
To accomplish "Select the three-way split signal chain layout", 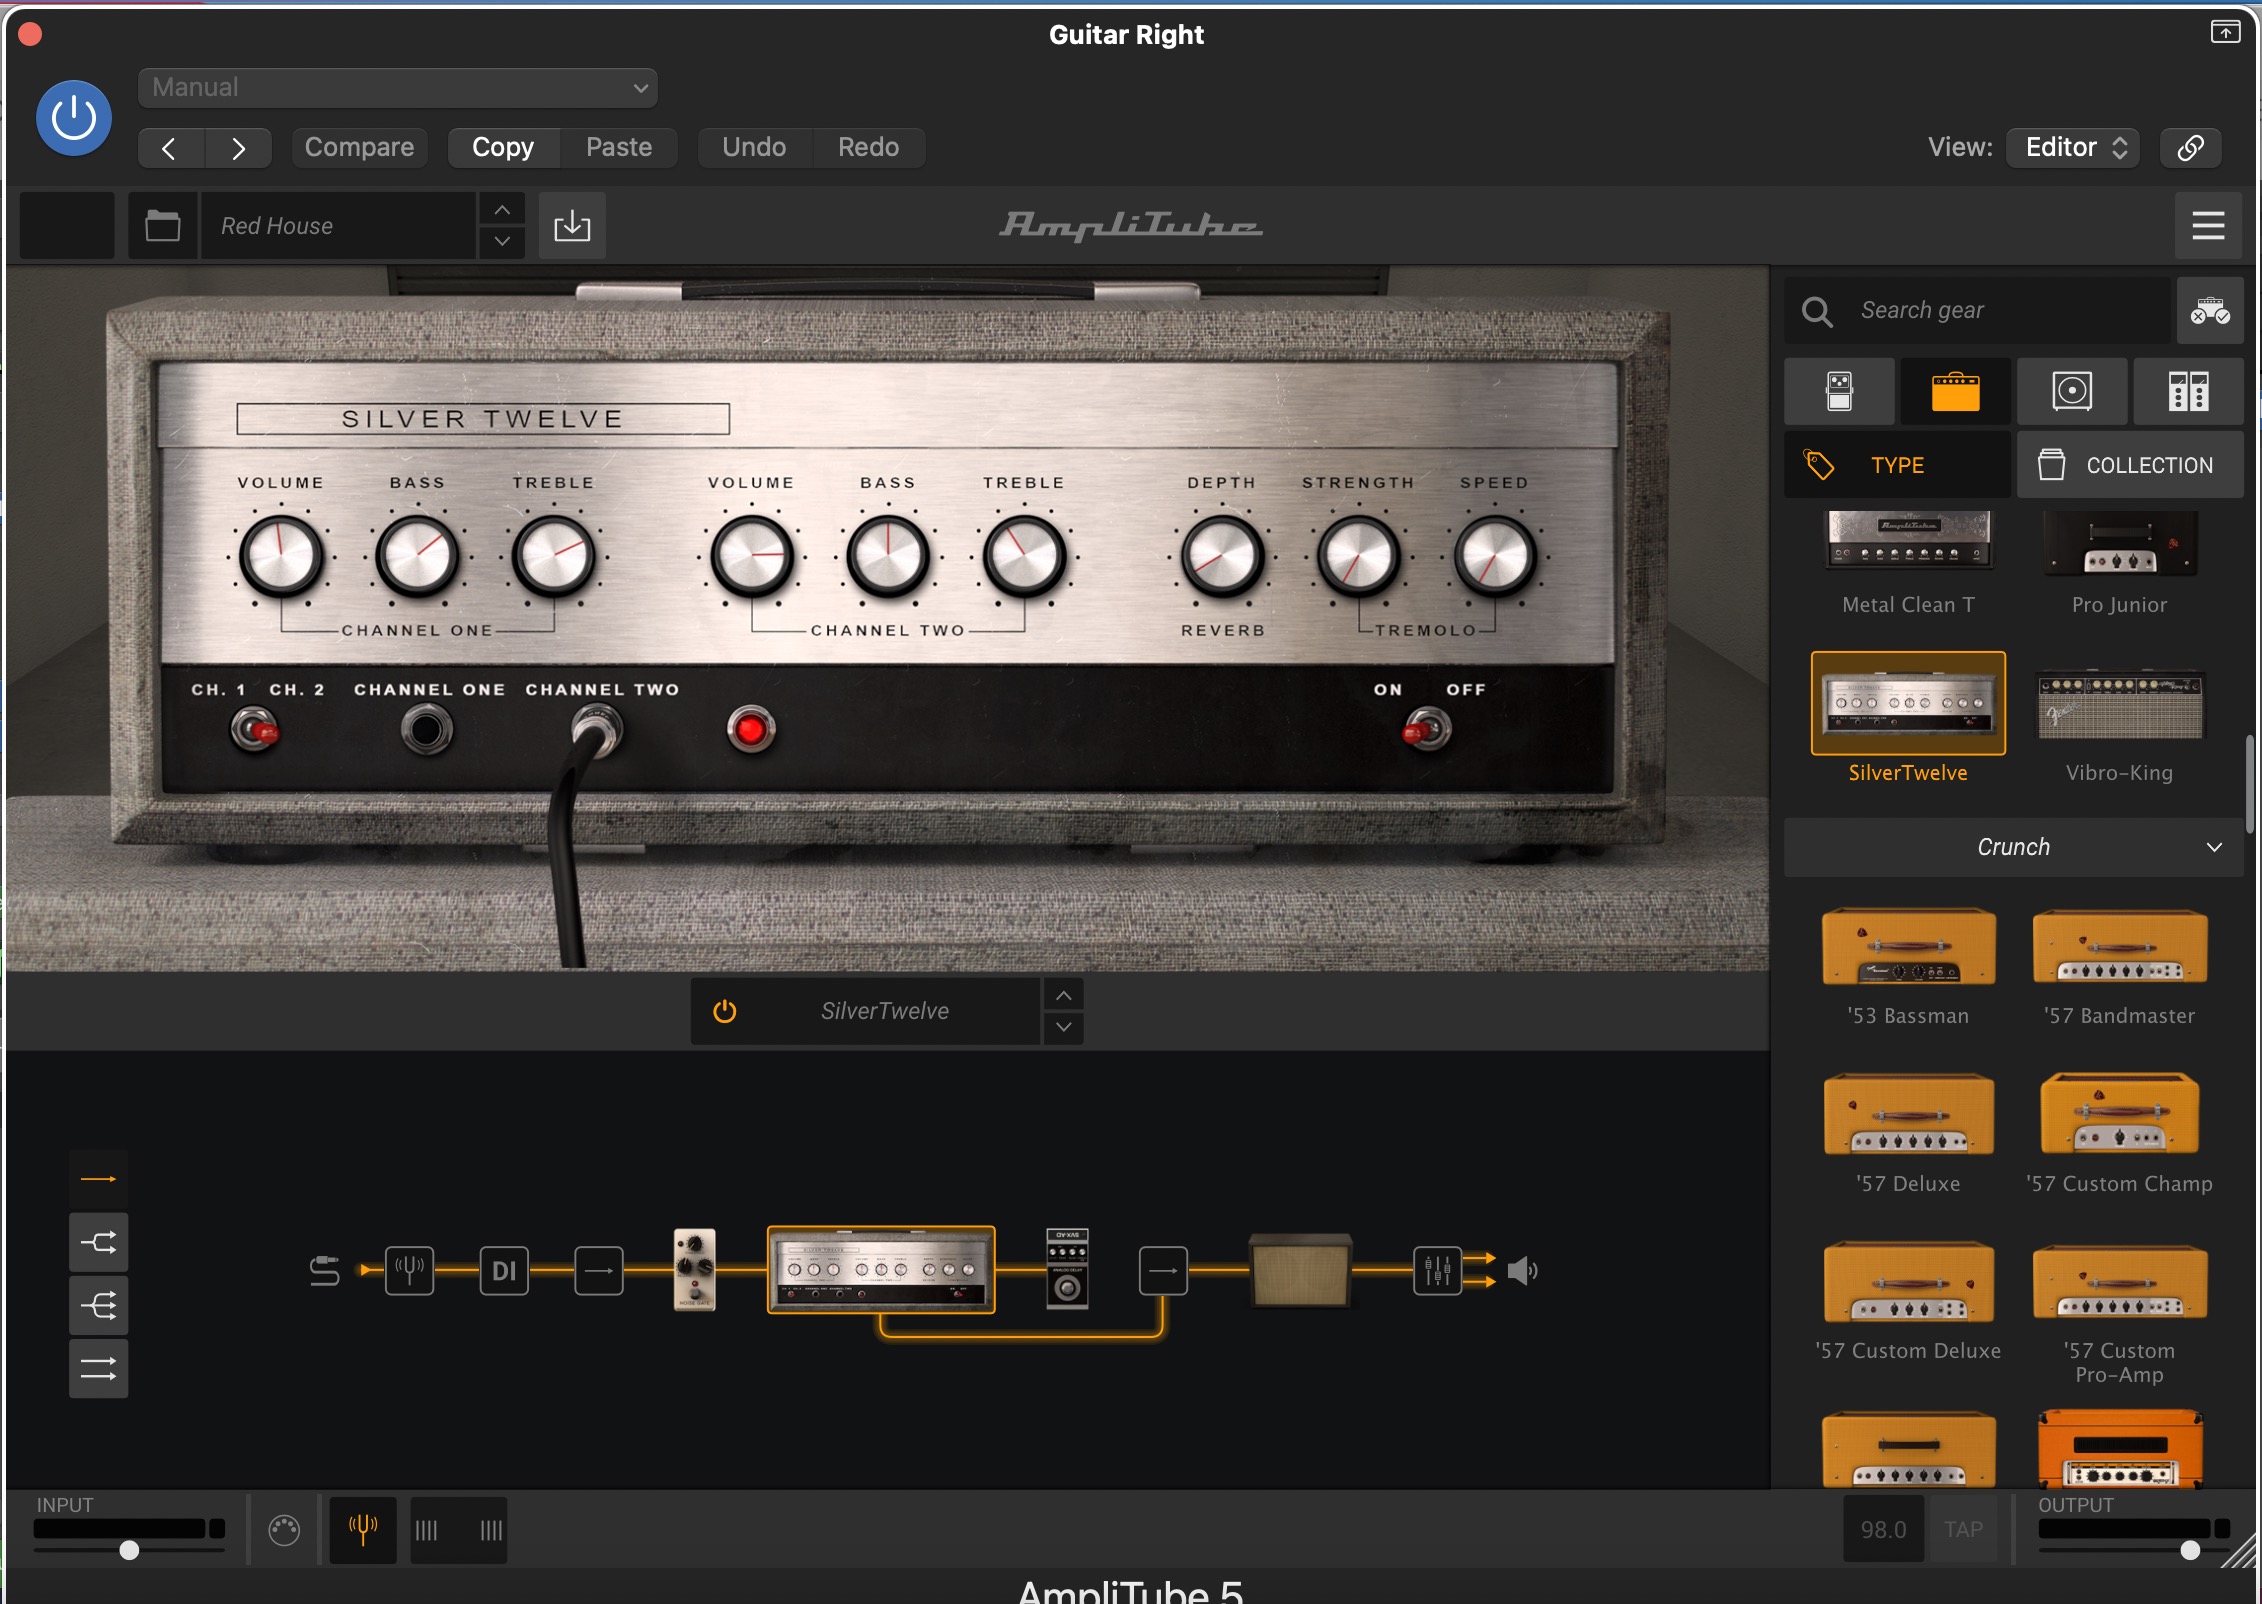I will [x=98, y=1306].
